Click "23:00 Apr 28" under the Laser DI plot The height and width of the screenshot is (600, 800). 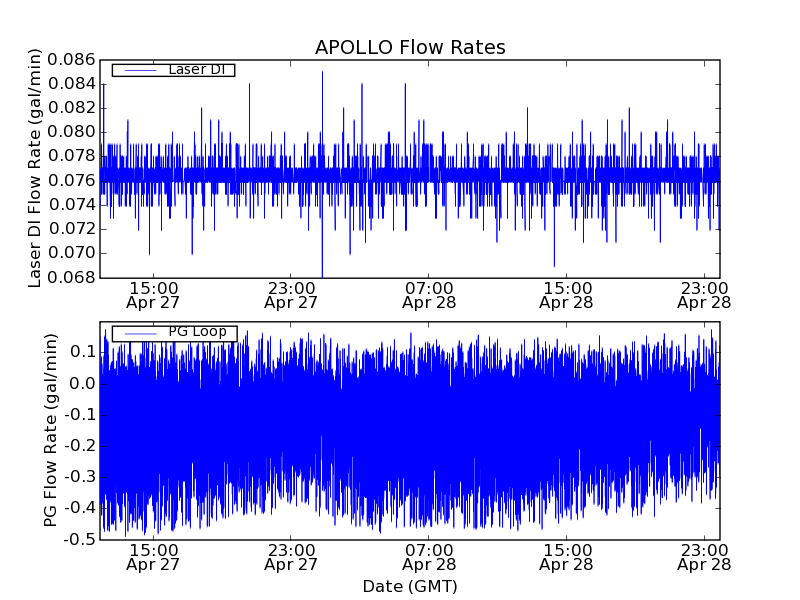click(x=704, y=295)
